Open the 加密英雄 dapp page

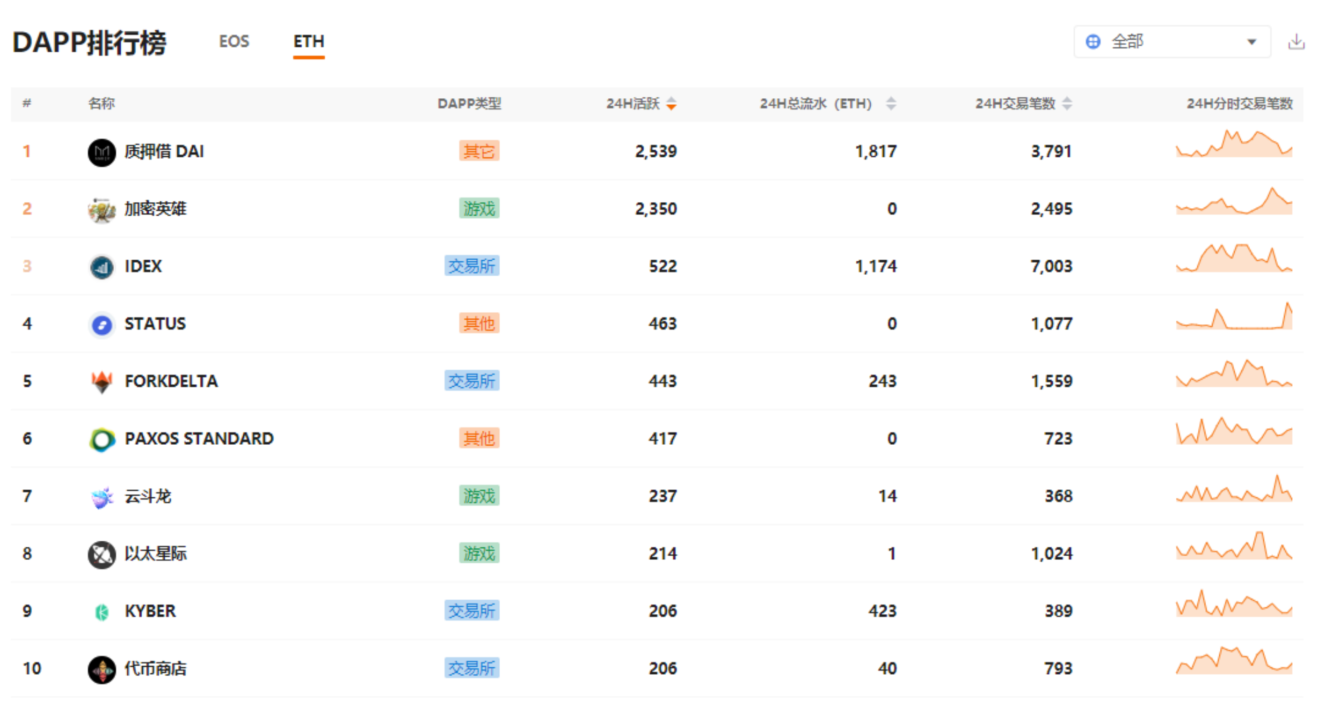[155, 209]
